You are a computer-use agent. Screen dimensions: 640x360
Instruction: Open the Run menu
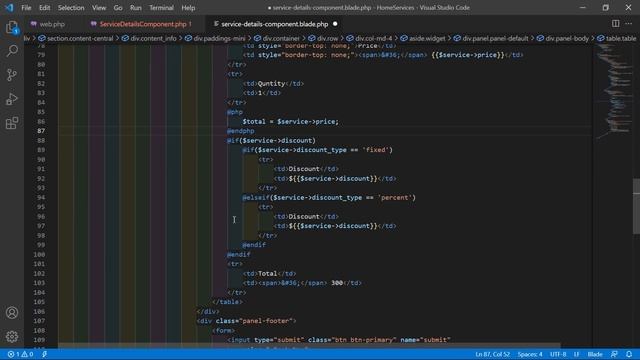pyautogui.click(x=136, y=8)
